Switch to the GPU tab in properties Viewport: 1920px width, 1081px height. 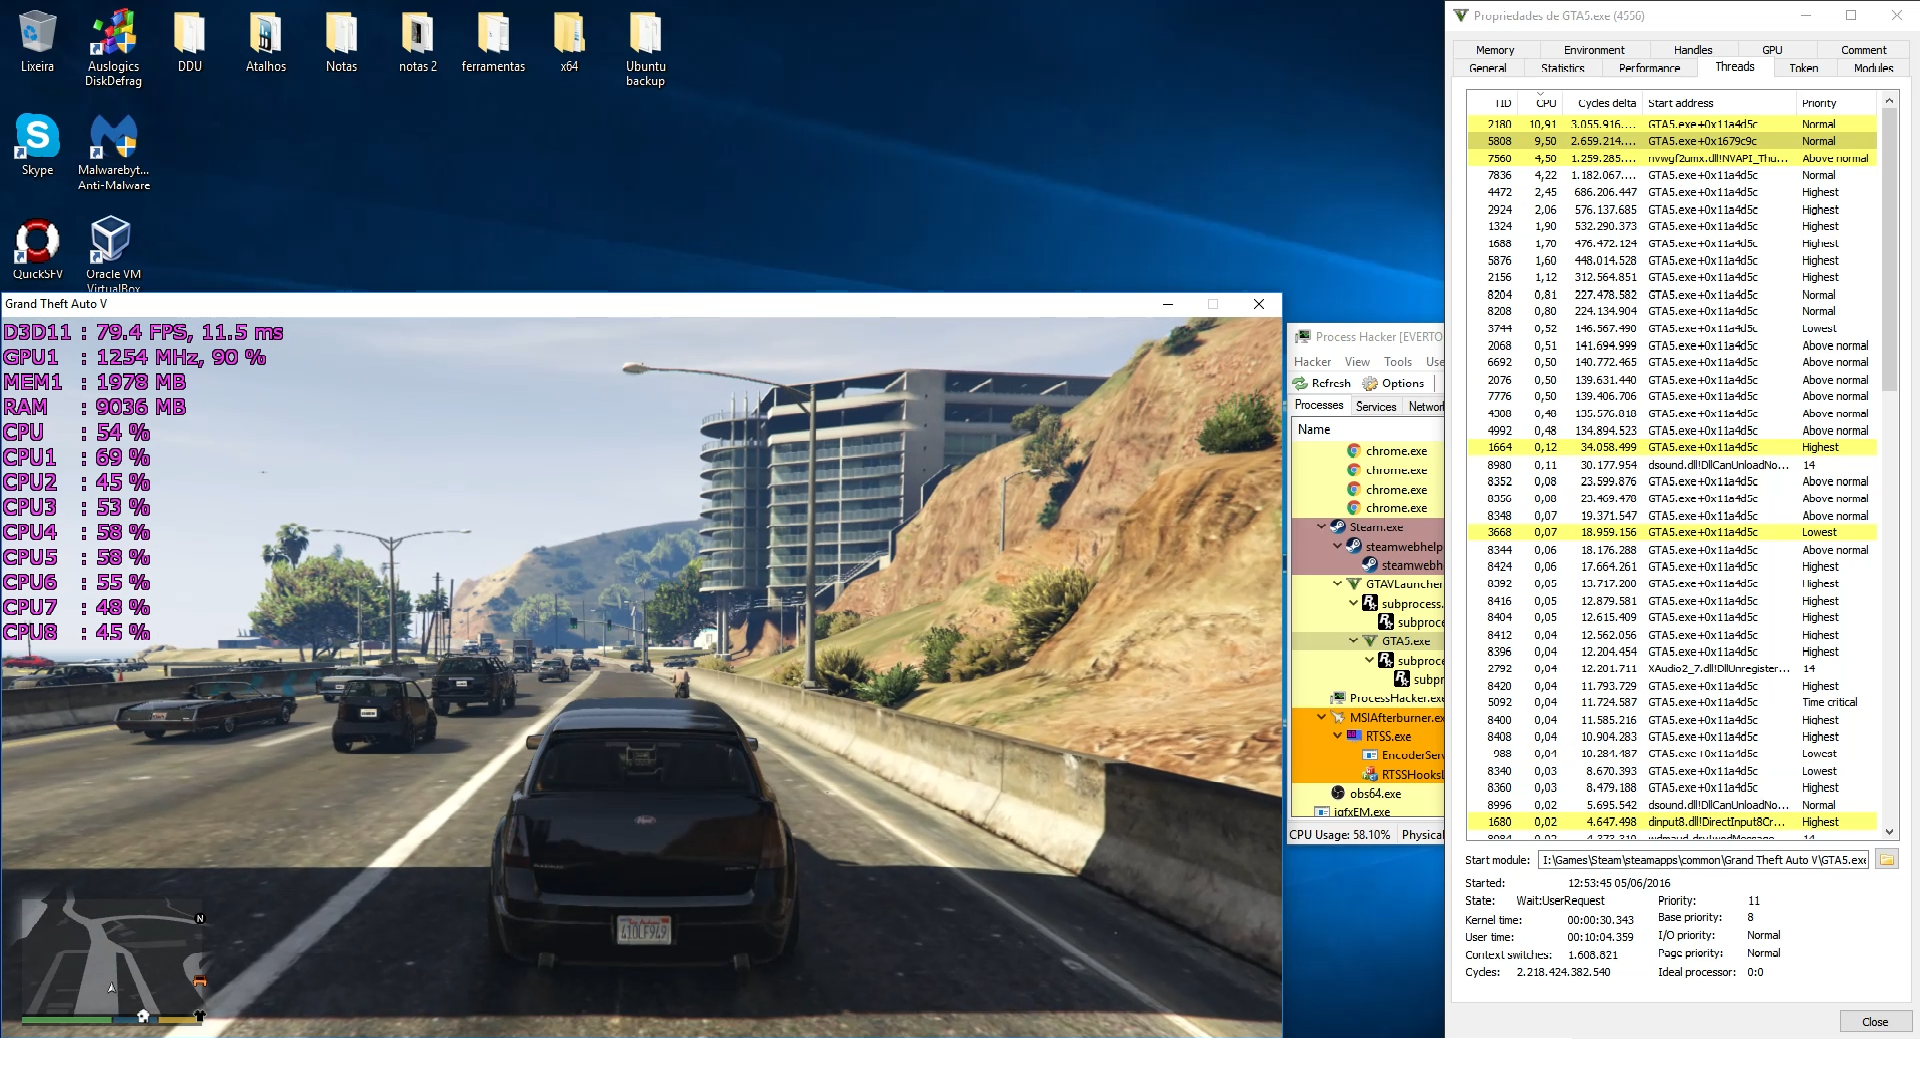[1772, 50]
